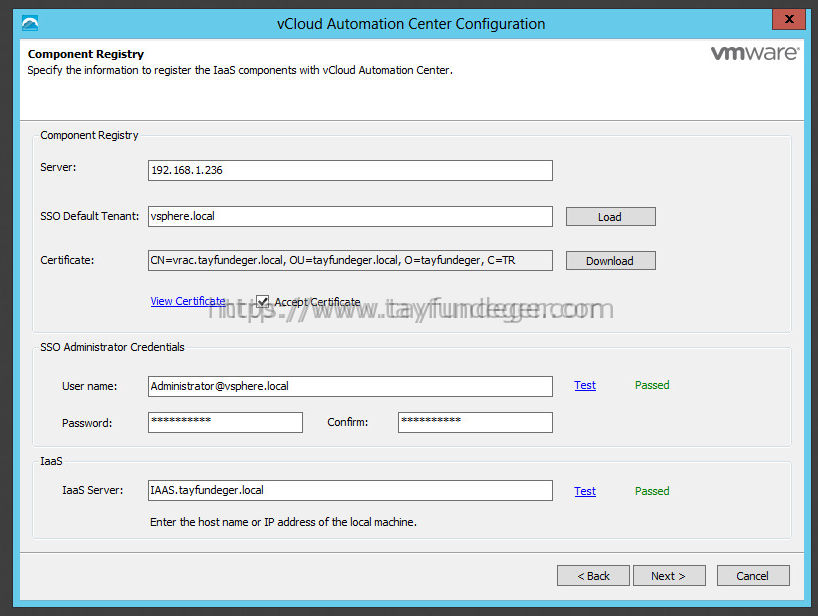
Task: Test the IaaS Server connection
Action: [x=585, y=491]
